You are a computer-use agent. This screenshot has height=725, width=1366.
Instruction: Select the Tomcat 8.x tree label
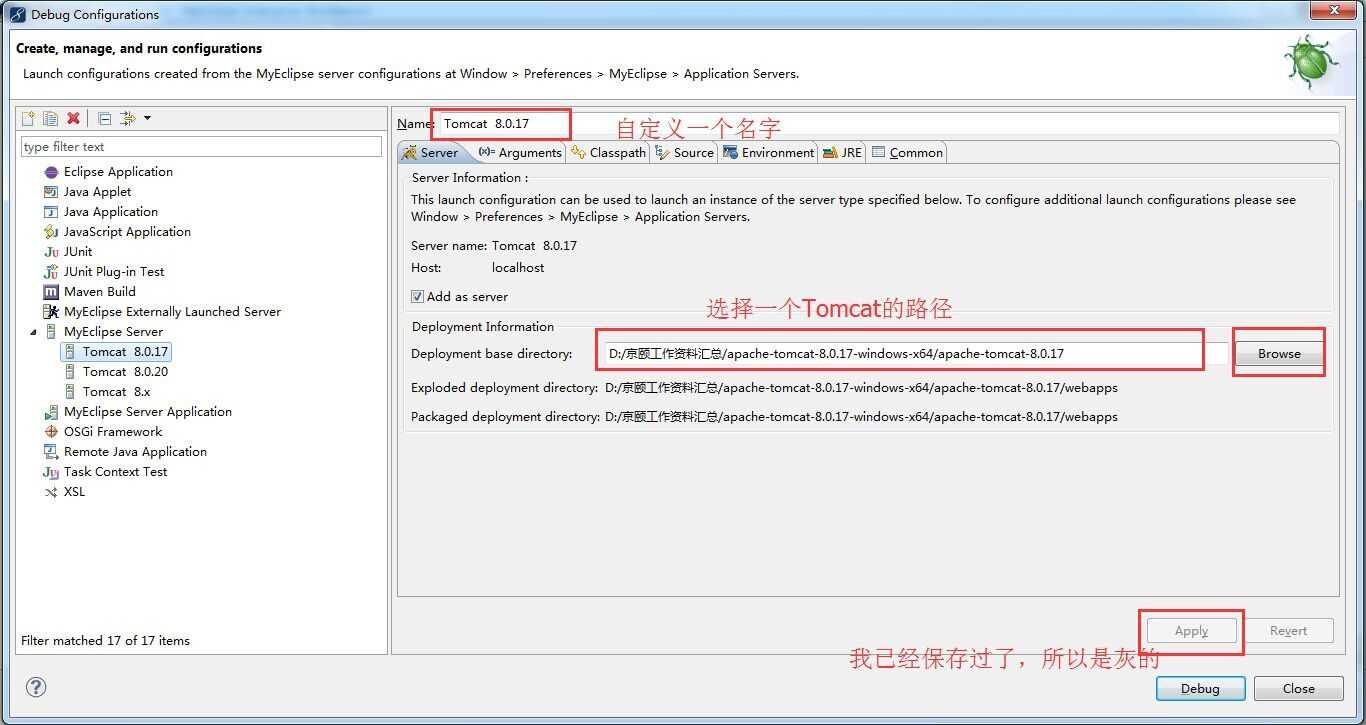[x=116, y=392]
